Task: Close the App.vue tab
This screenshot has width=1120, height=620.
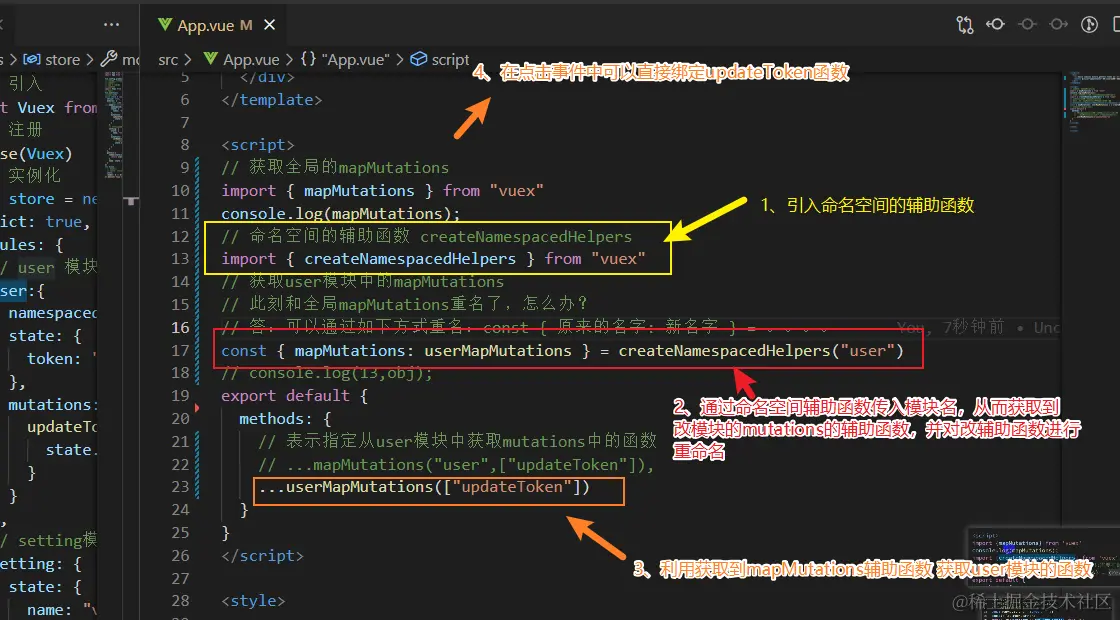Action: click(x=269, y=25)
